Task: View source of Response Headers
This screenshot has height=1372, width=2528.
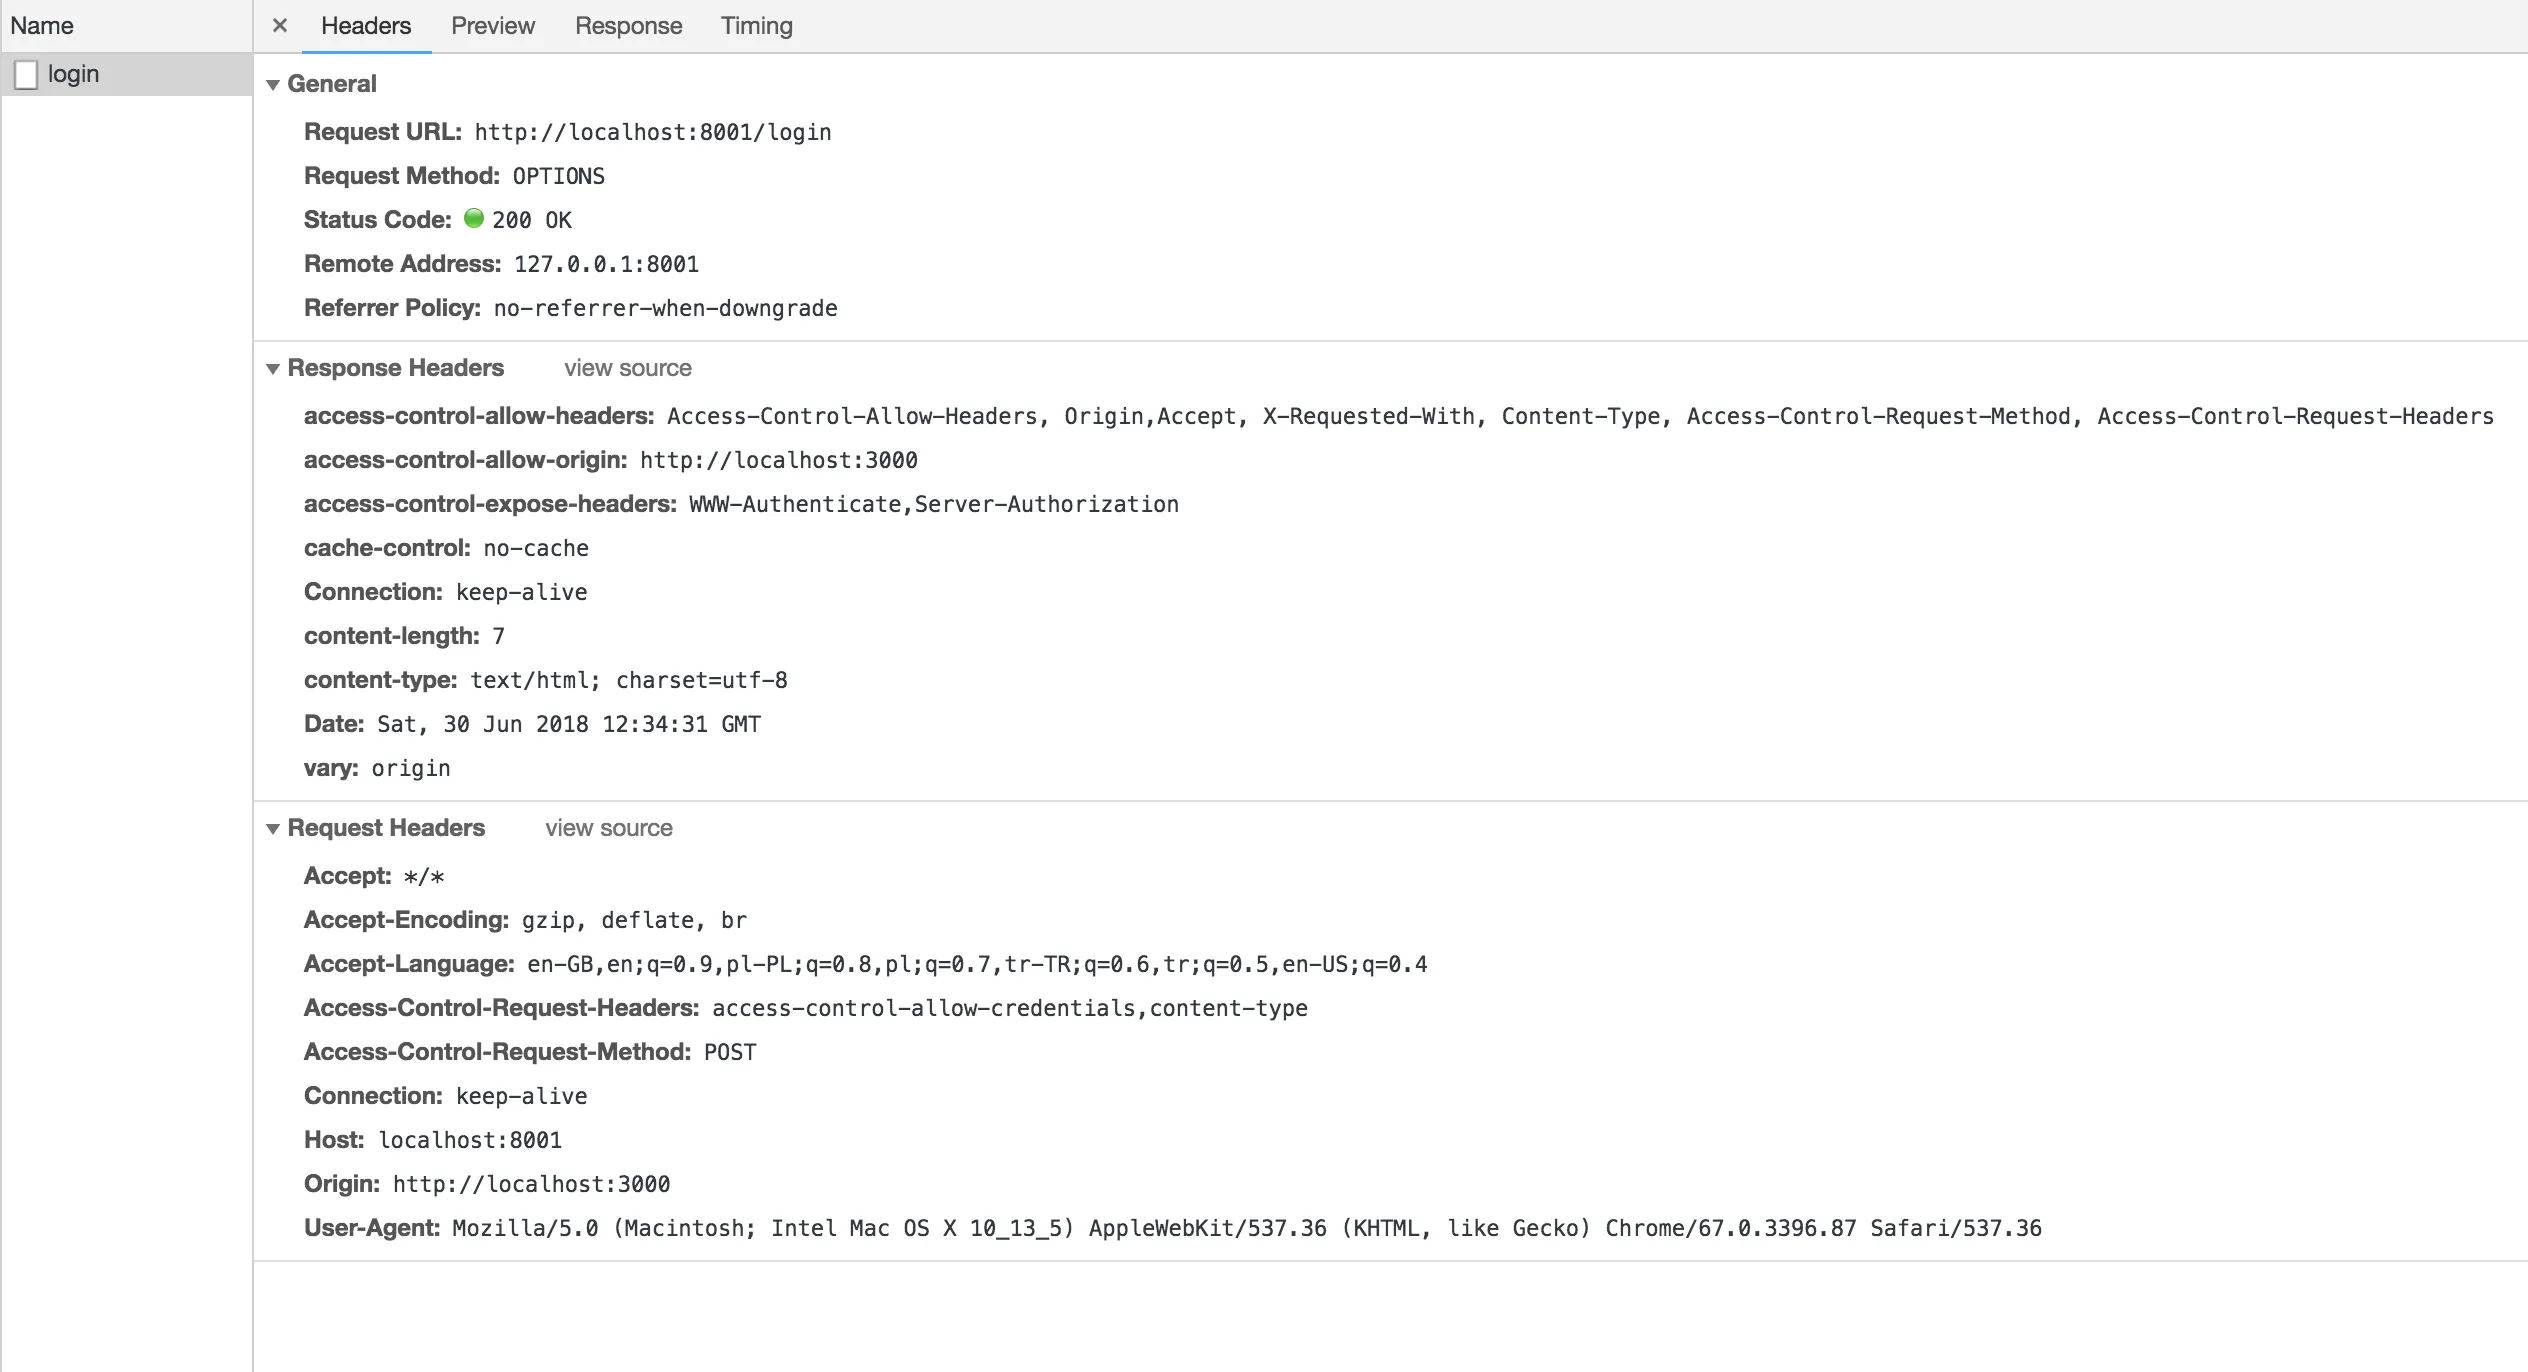Action: (627, 368)
